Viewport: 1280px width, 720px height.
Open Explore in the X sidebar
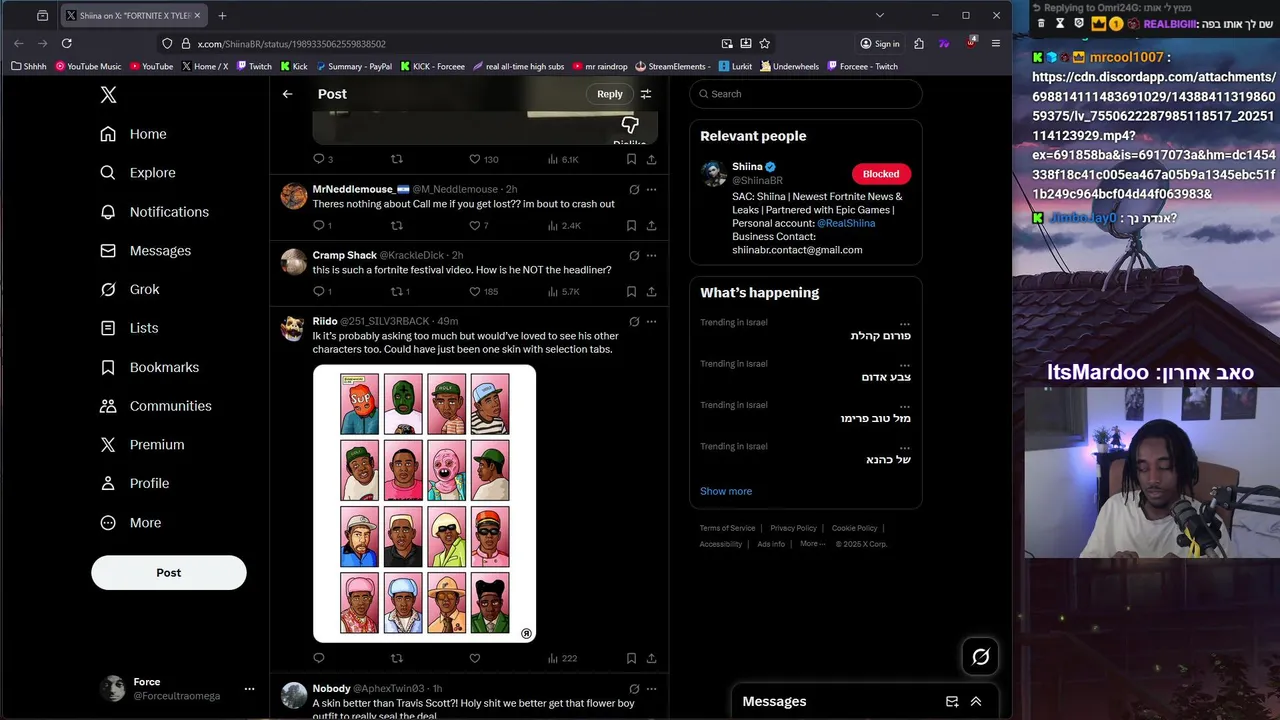[138, 173]
